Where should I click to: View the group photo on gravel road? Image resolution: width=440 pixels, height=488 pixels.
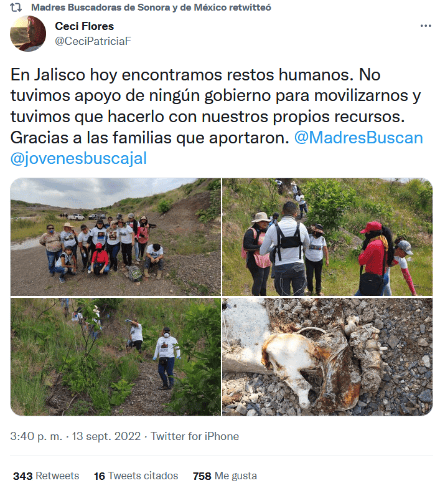[x=115, y=237]
